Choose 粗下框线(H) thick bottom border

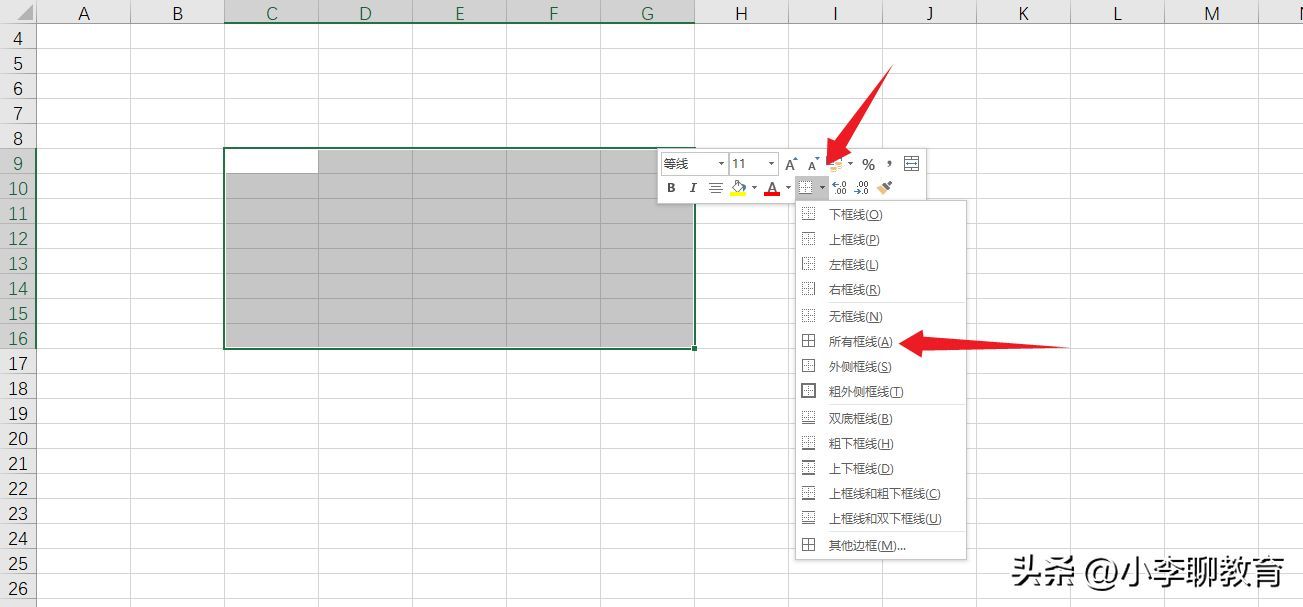[881, 443]
